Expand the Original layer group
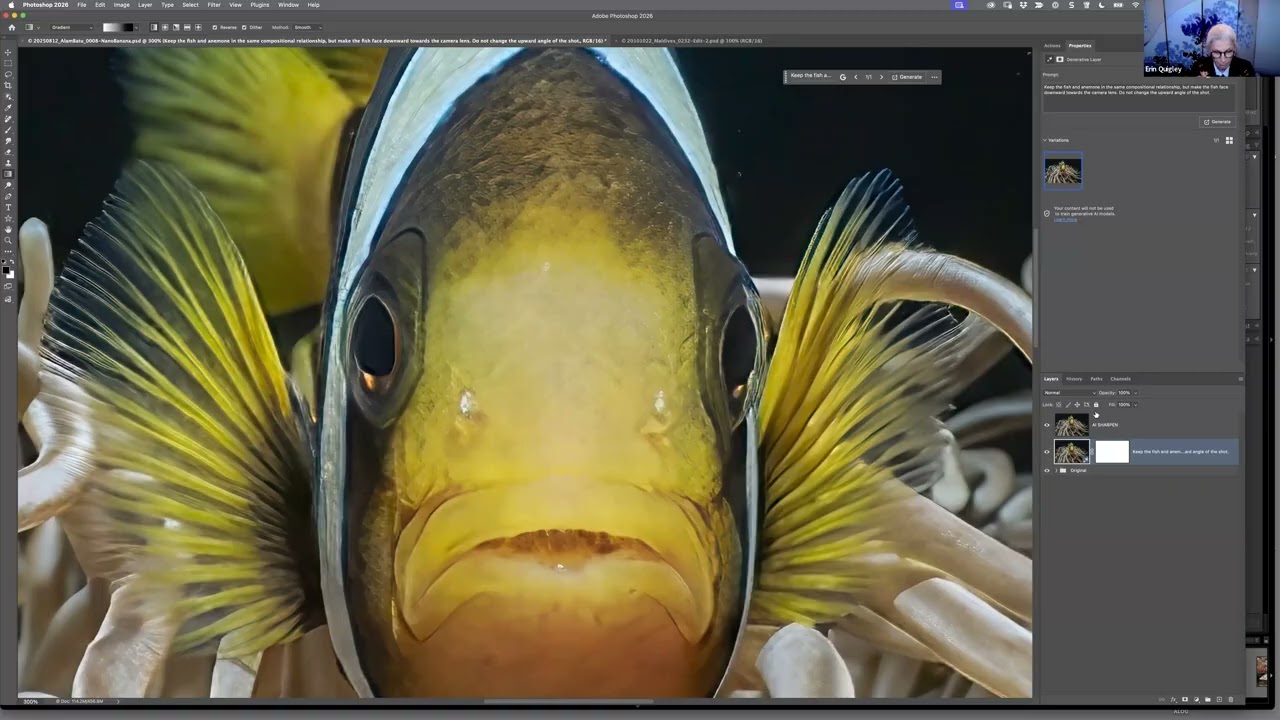The height and width of the screenshot is (720, 1280). tap(1056, 470)
